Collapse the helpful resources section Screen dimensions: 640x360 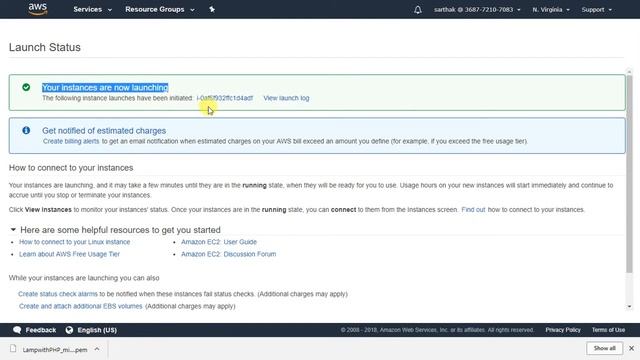(13, 230)
